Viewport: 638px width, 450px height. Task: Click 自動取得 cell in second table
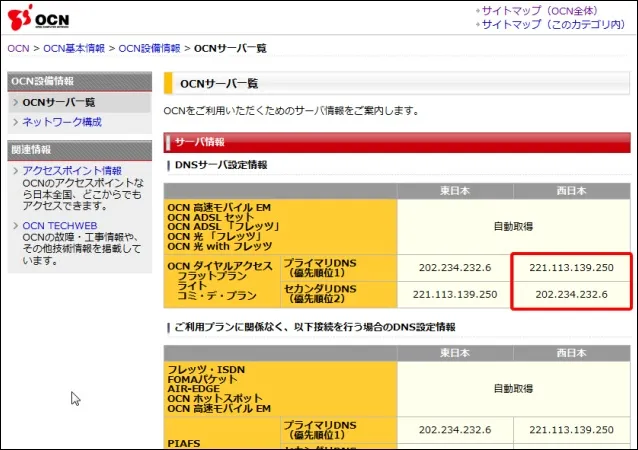(513, 389)
